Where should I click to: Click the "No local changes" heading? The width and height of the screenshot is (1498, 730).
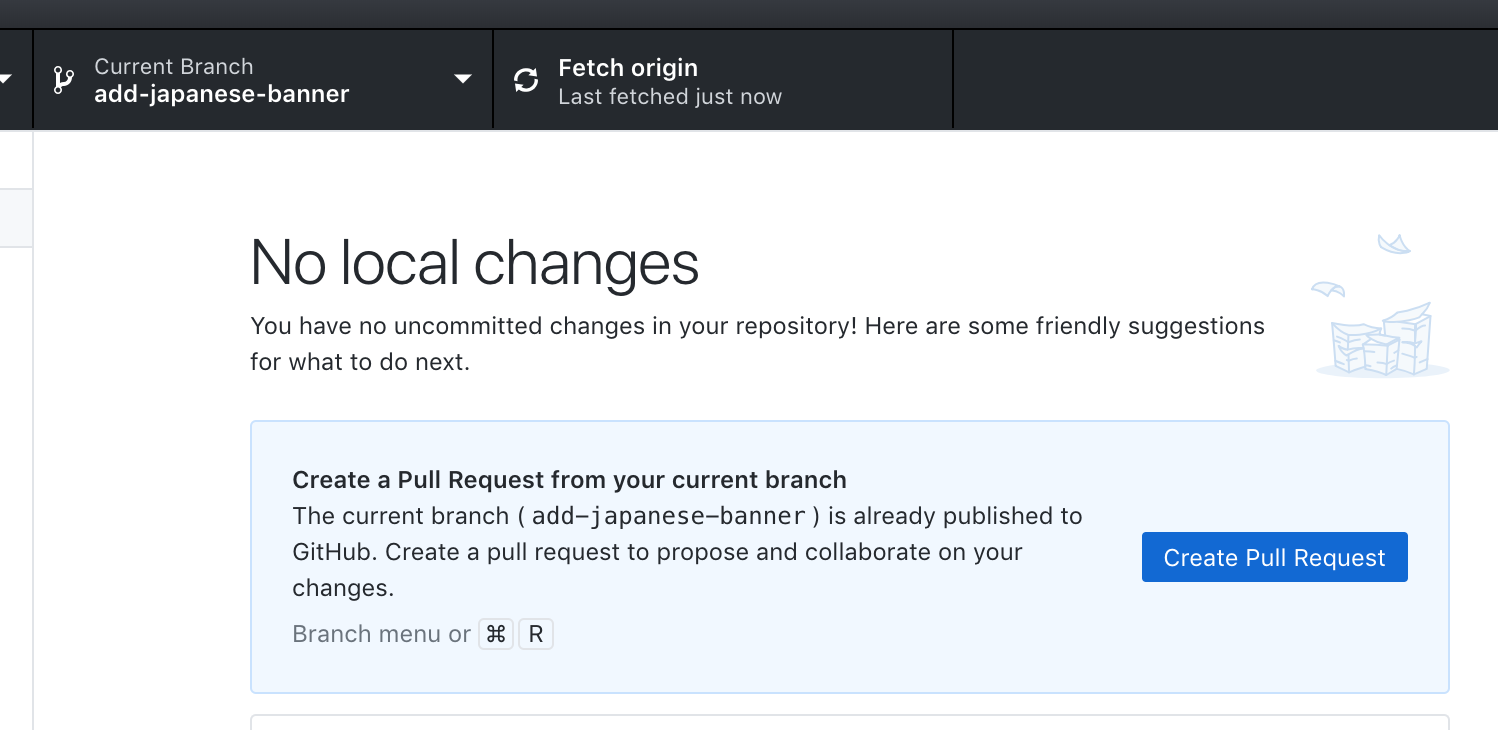tap(474, 263)
